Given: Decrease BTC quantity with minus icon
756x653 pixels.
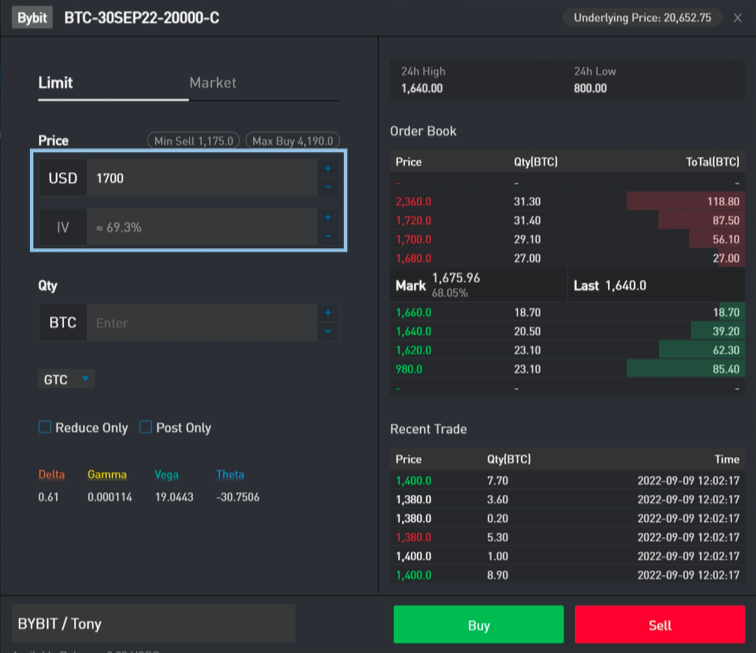Looking at the screenshot, I should point(328,331).
